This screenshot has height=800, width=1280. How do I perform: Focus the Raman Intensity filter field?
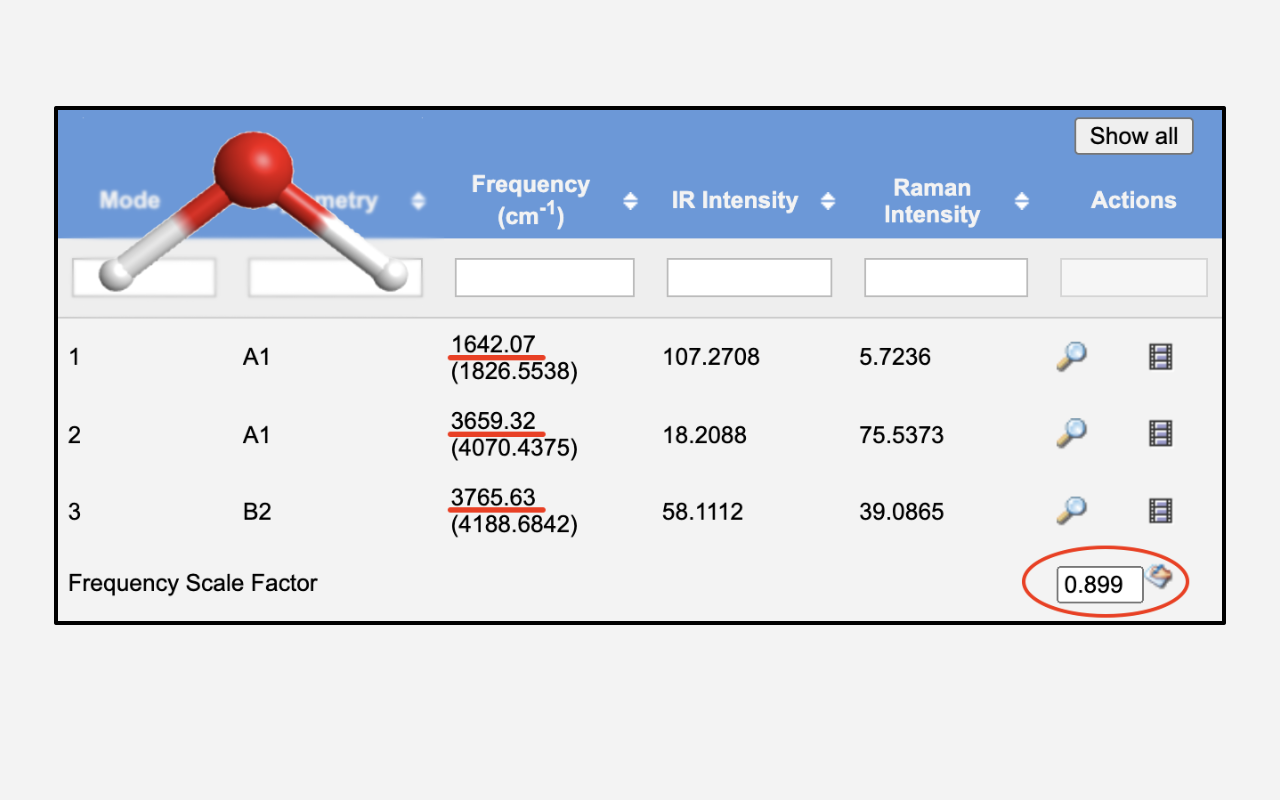pyautogui.click(x=945, y=278)
